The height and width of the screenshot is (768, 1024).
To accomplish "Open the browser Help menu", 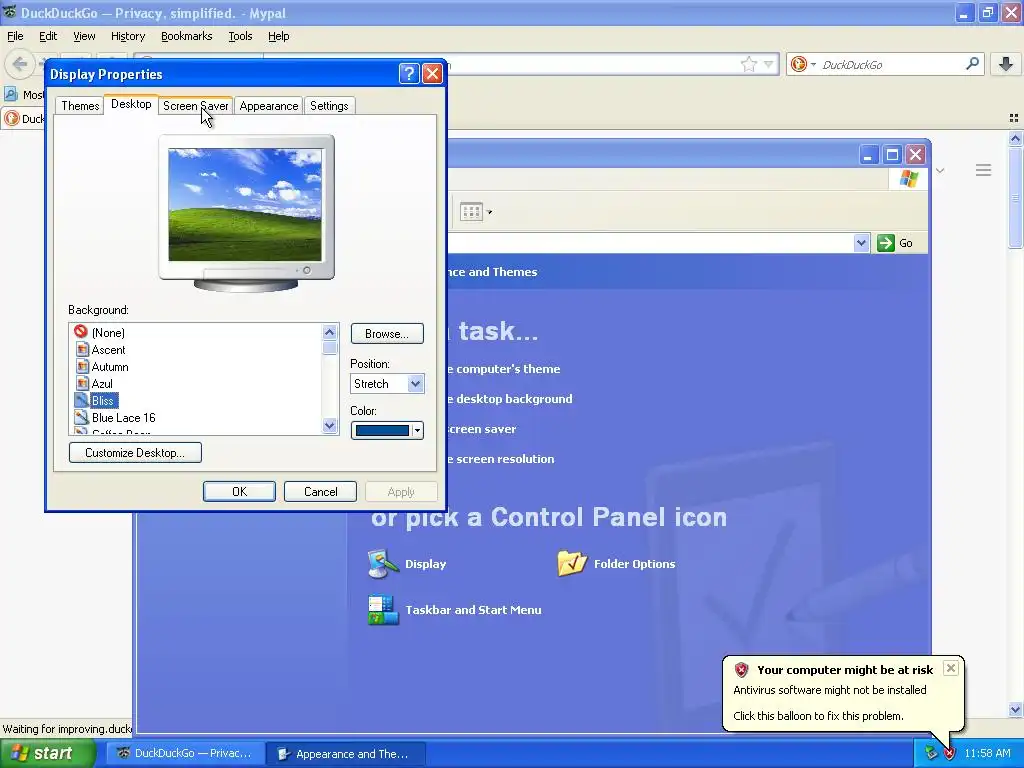I will tap(278, 36).
